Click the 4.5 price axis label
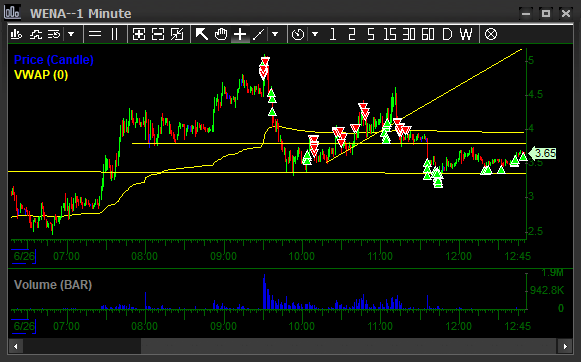The width and height of the screenshot is (581, 362). point(535,94)
